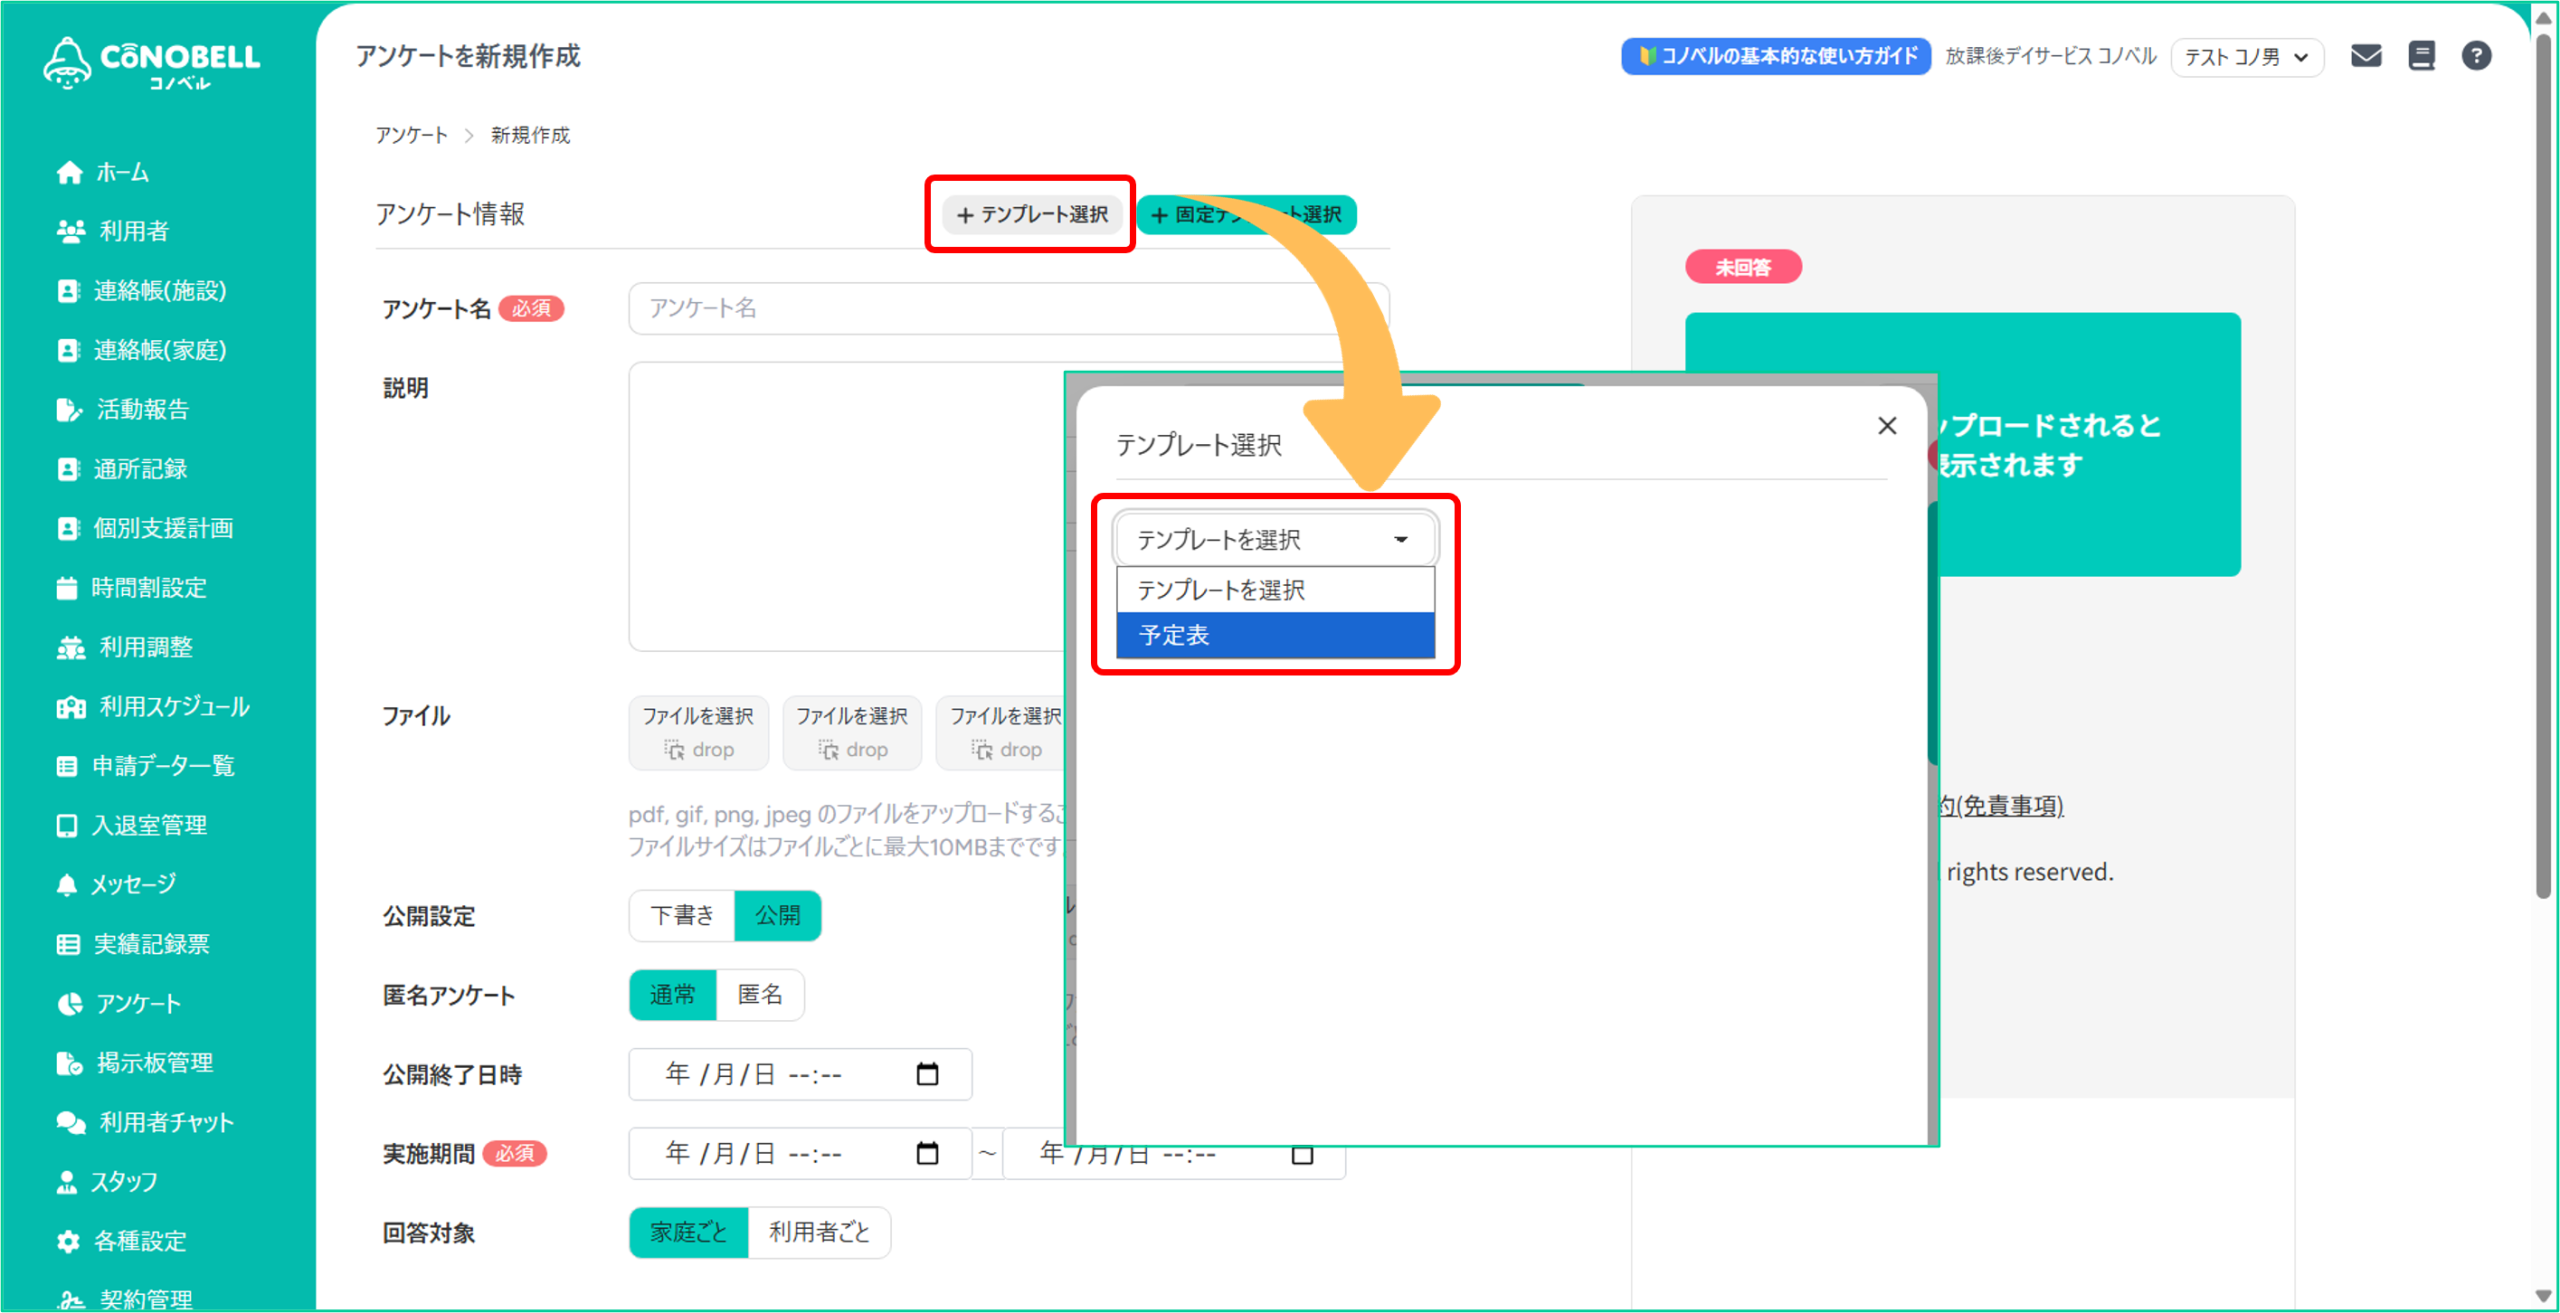
Task: Click the テンプレート選択 button
Action: pyautogui.click(x=1032, y=215)
